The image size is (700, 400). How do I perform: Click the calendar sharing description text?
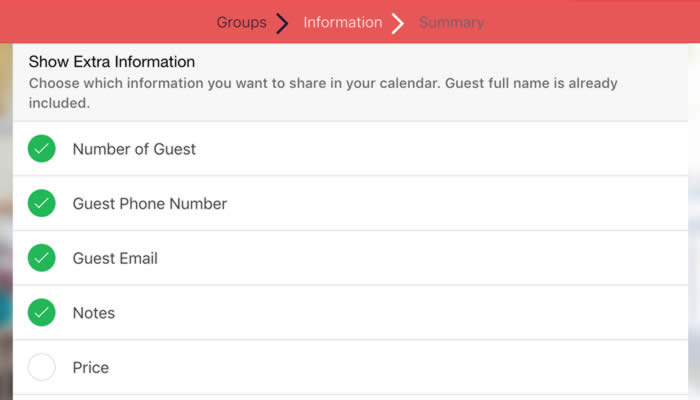(323, 93)
